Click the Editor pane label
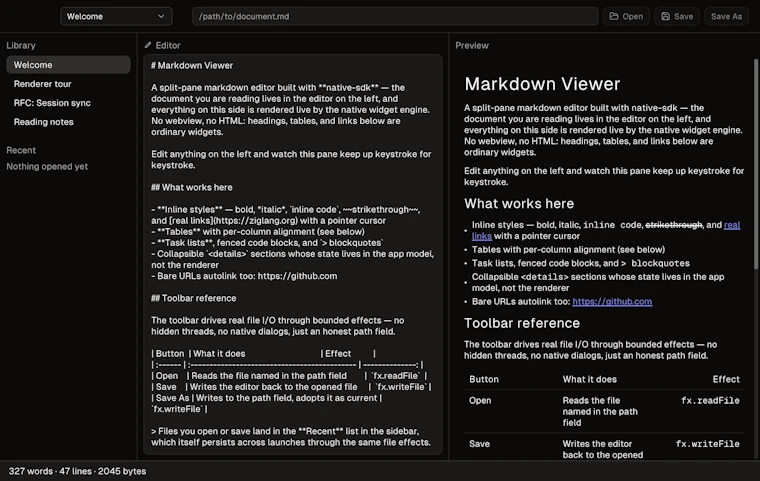The image size is (760, 481). tap(168, 45)
